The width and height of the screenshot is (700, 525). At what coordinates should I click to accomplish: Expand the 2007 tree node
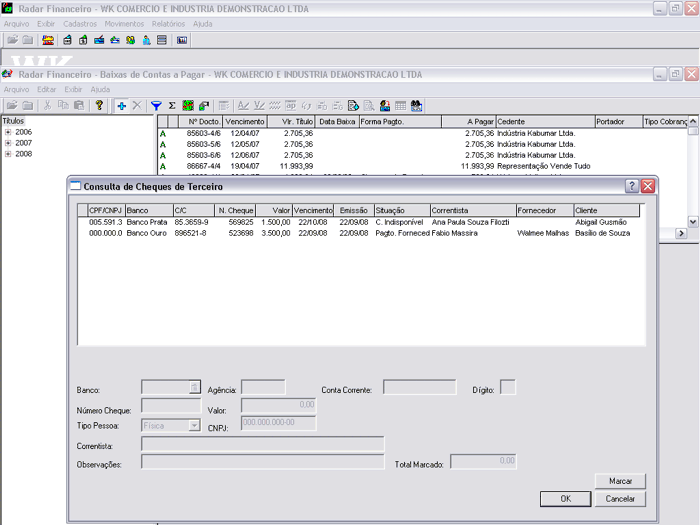point(8,143)
